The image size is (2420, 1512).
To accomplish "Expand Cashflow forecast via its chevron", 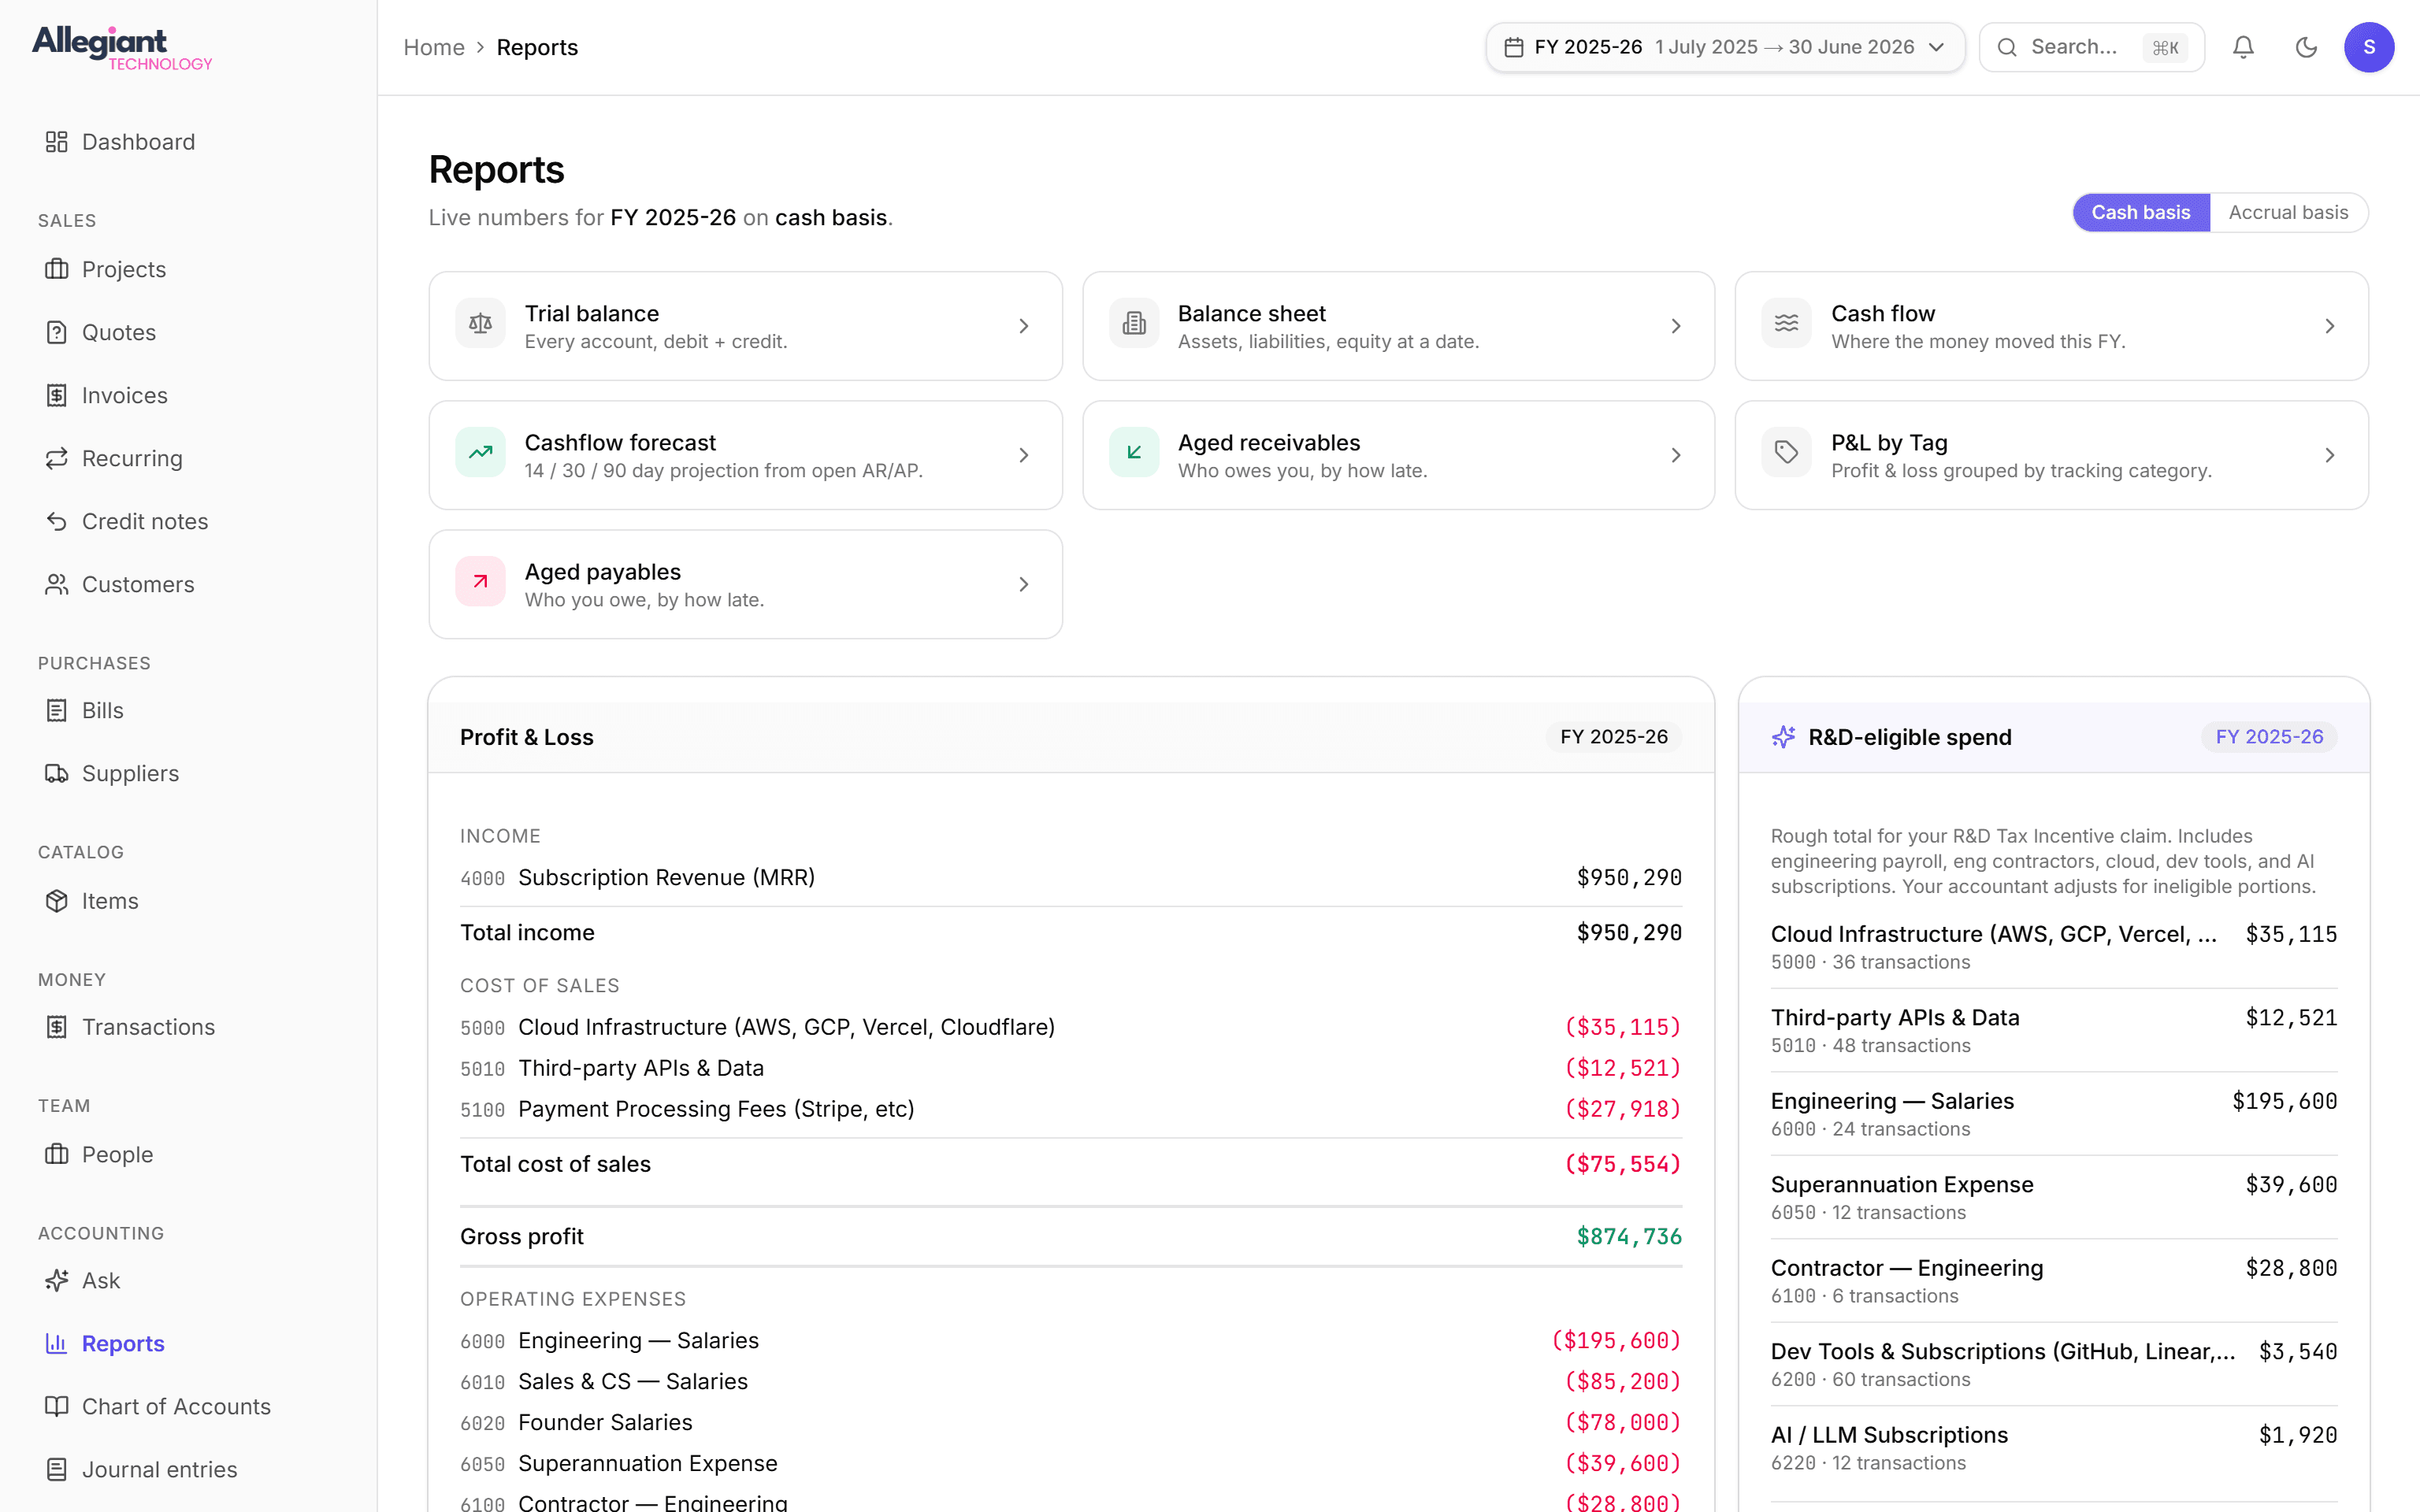I will pyautogui.click(x=1024, y=455).
